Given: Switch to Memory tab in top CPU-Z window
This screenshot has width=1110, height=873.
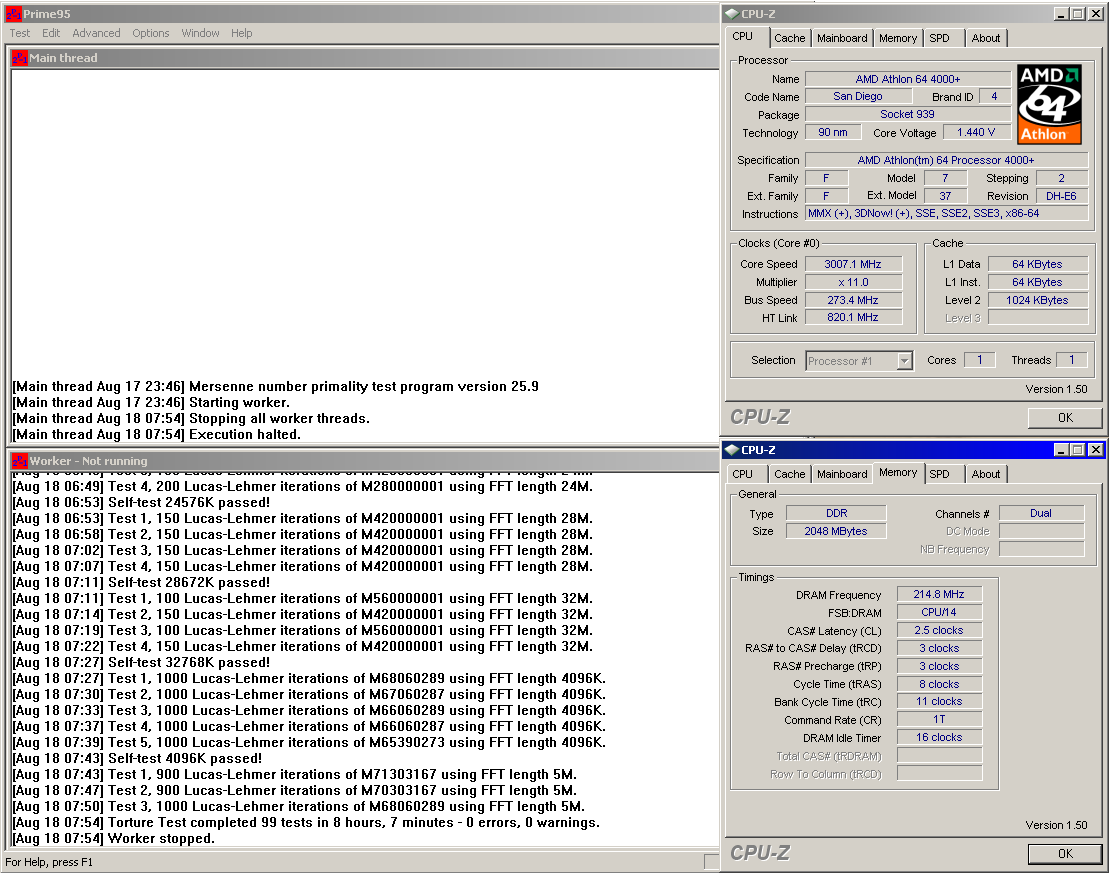Looking at the screenshot, I should click(898, 38).
